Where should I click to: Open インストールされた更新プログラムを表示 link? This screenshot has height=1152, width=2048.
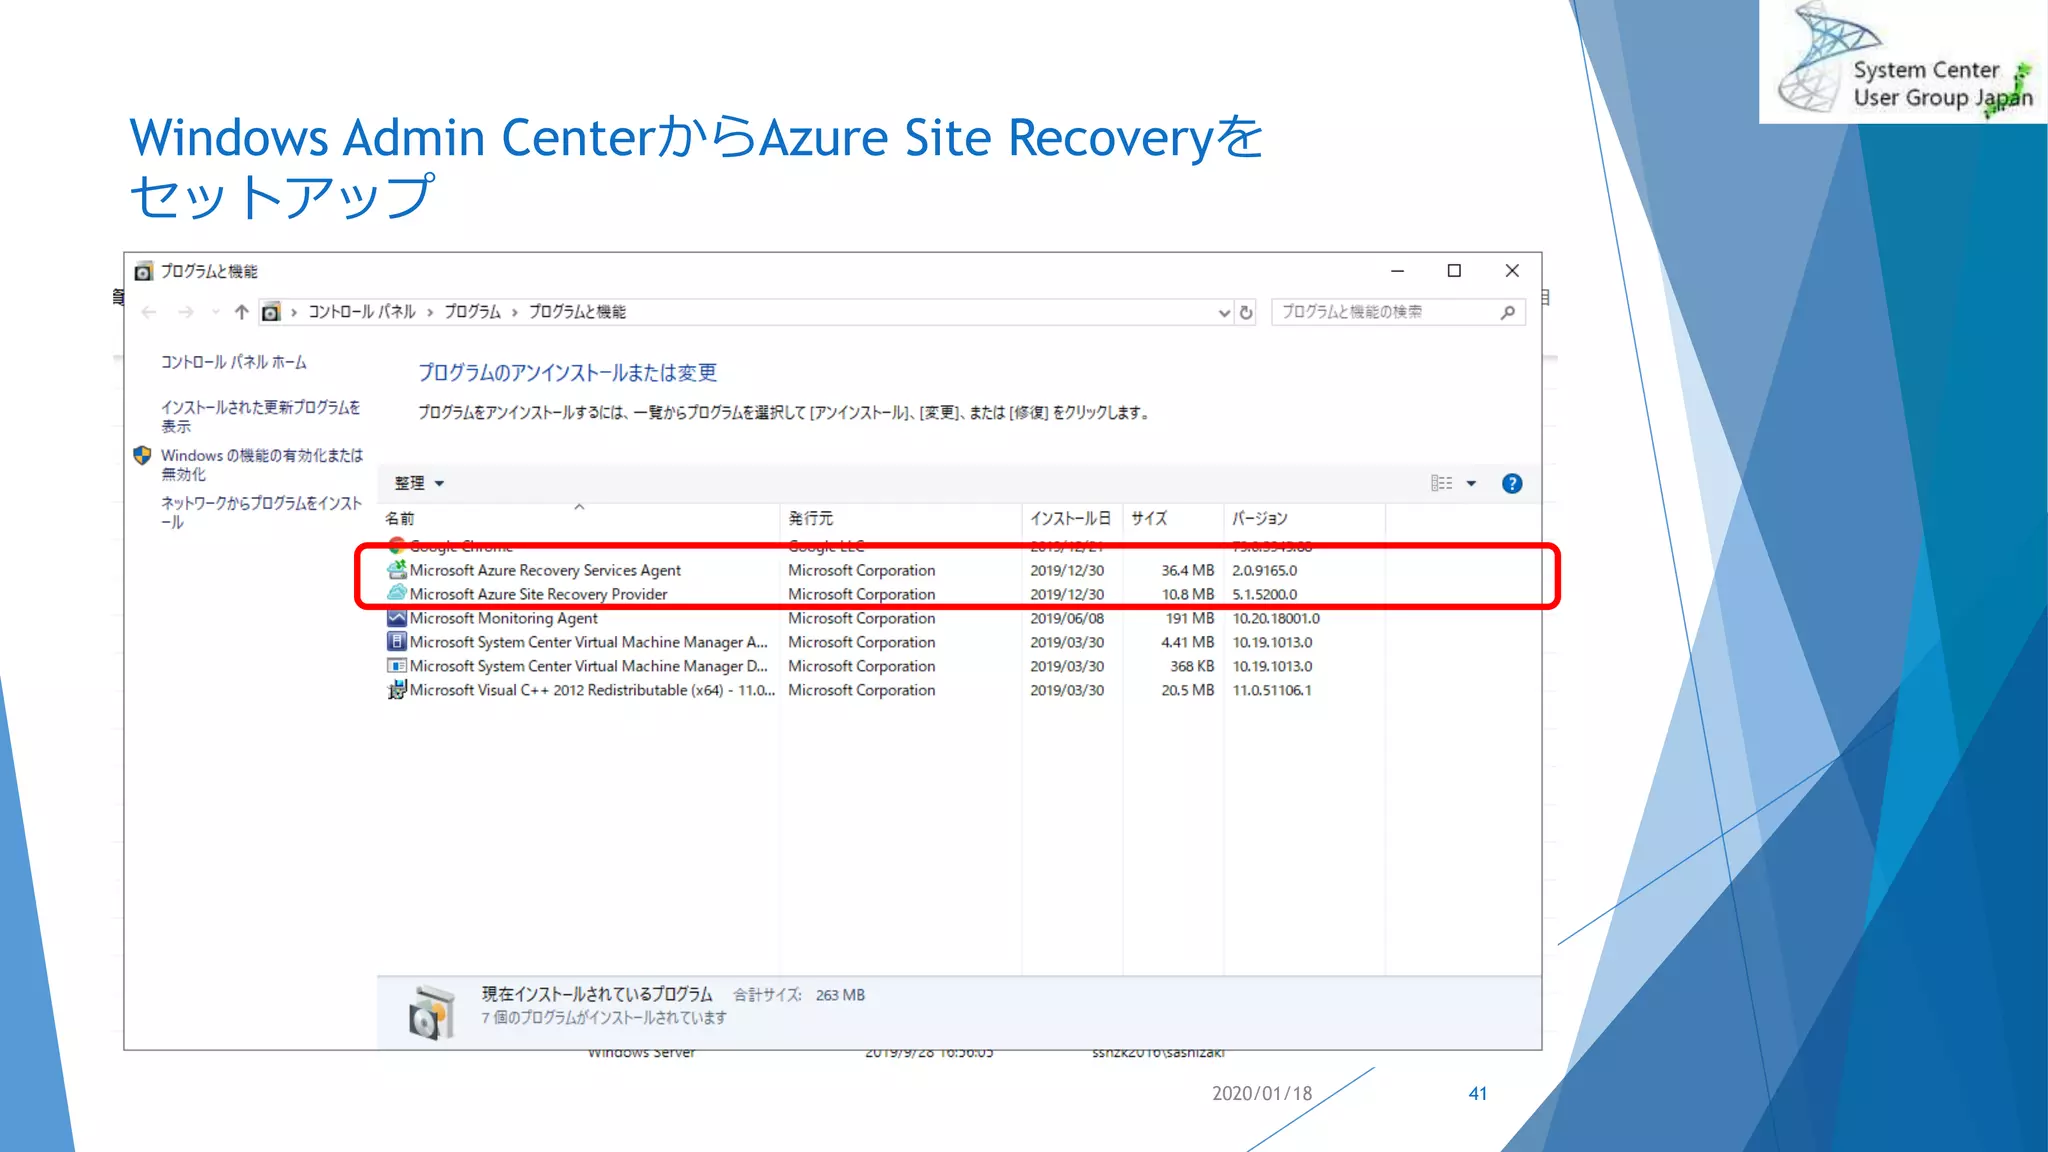tap(260, 416)
